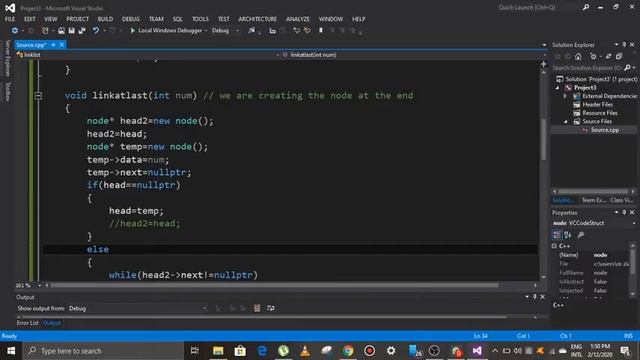Click the Properties Alphabetical sort icon

pos(568,235)
